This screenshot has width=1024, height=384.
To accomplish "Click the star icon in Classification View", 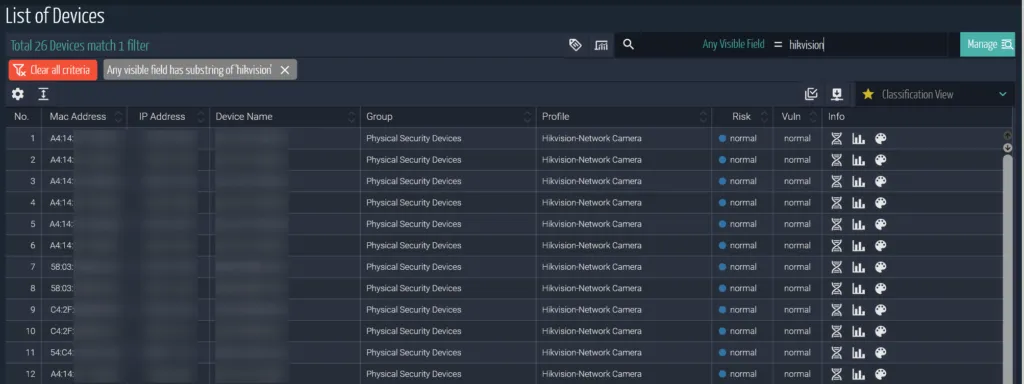I will point(867,94).
